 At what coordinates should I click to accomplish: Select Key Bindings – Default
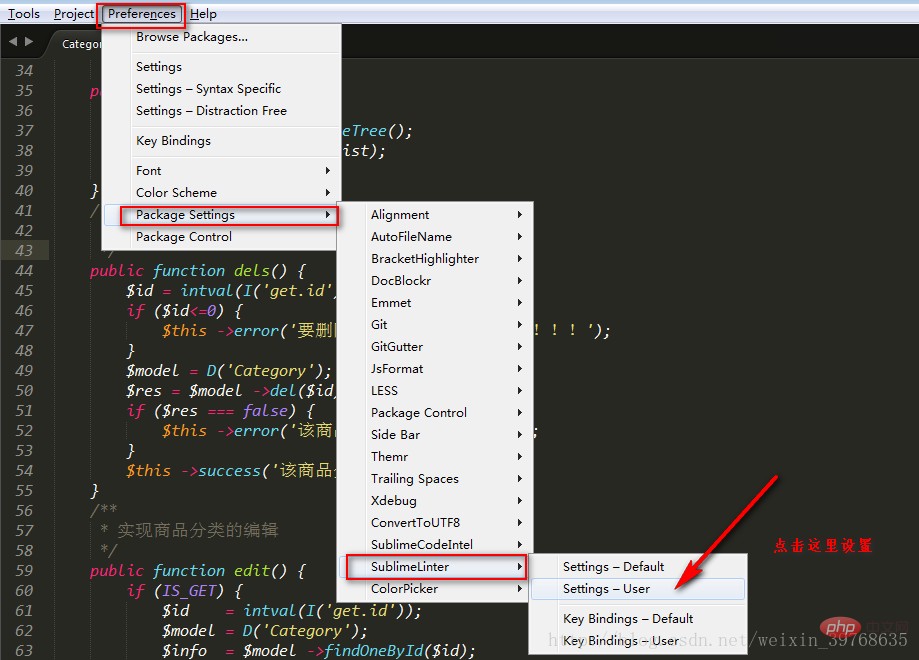(x=638, y=619)
